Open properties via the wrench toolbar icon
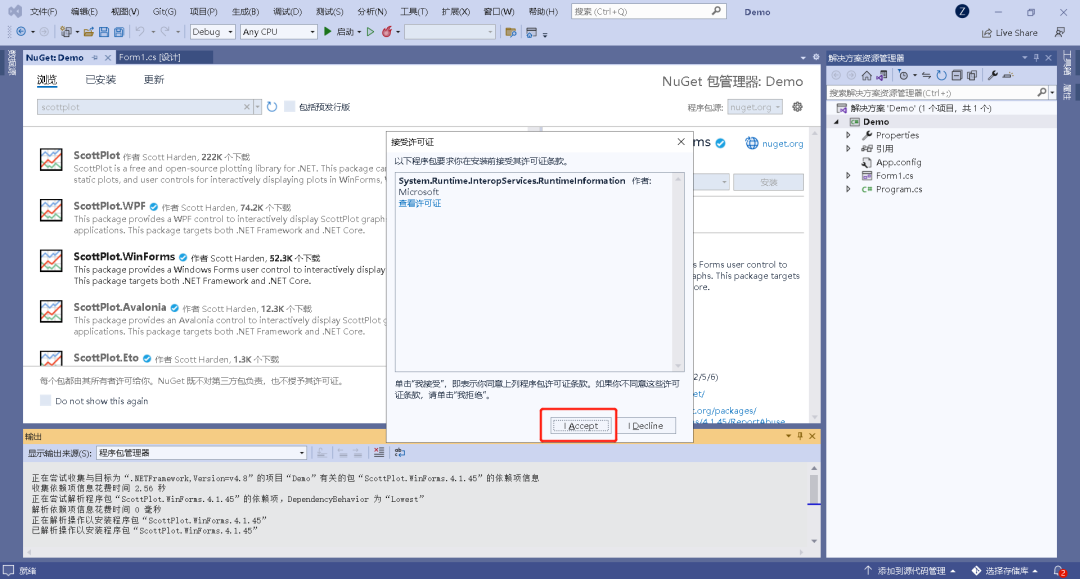The image size is (1080, 579). click(x=993, y=75)
